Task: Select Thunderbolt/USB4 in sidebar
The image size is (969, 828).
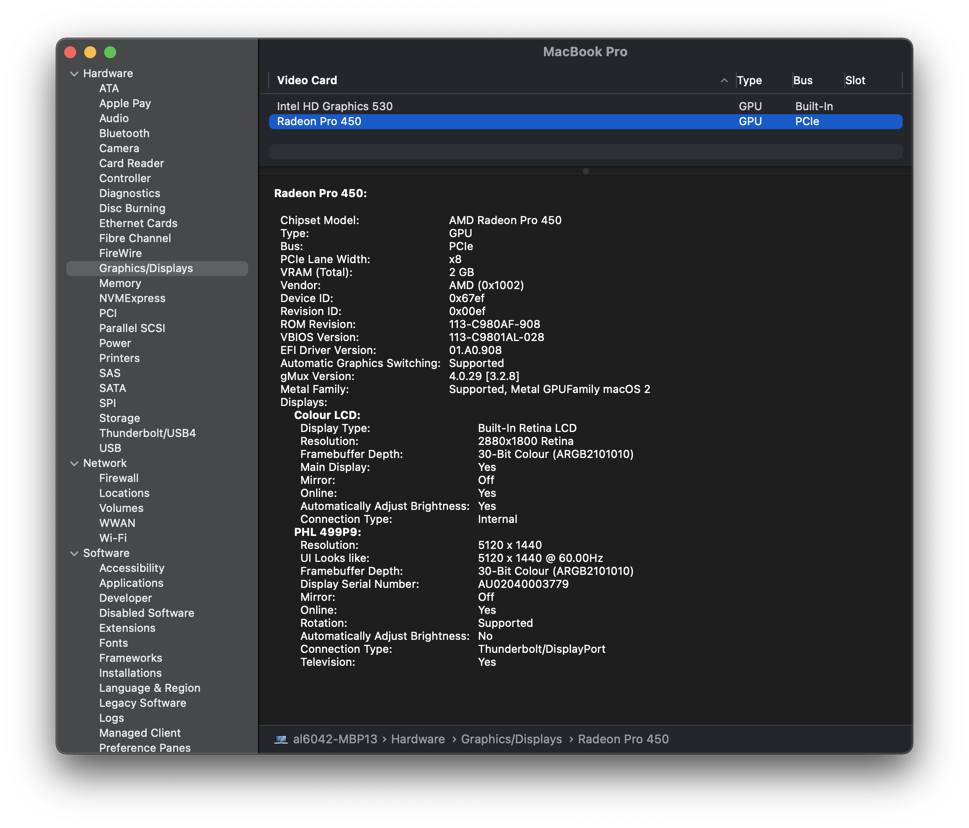Action: pyautogui.click(x=147, y=433)
